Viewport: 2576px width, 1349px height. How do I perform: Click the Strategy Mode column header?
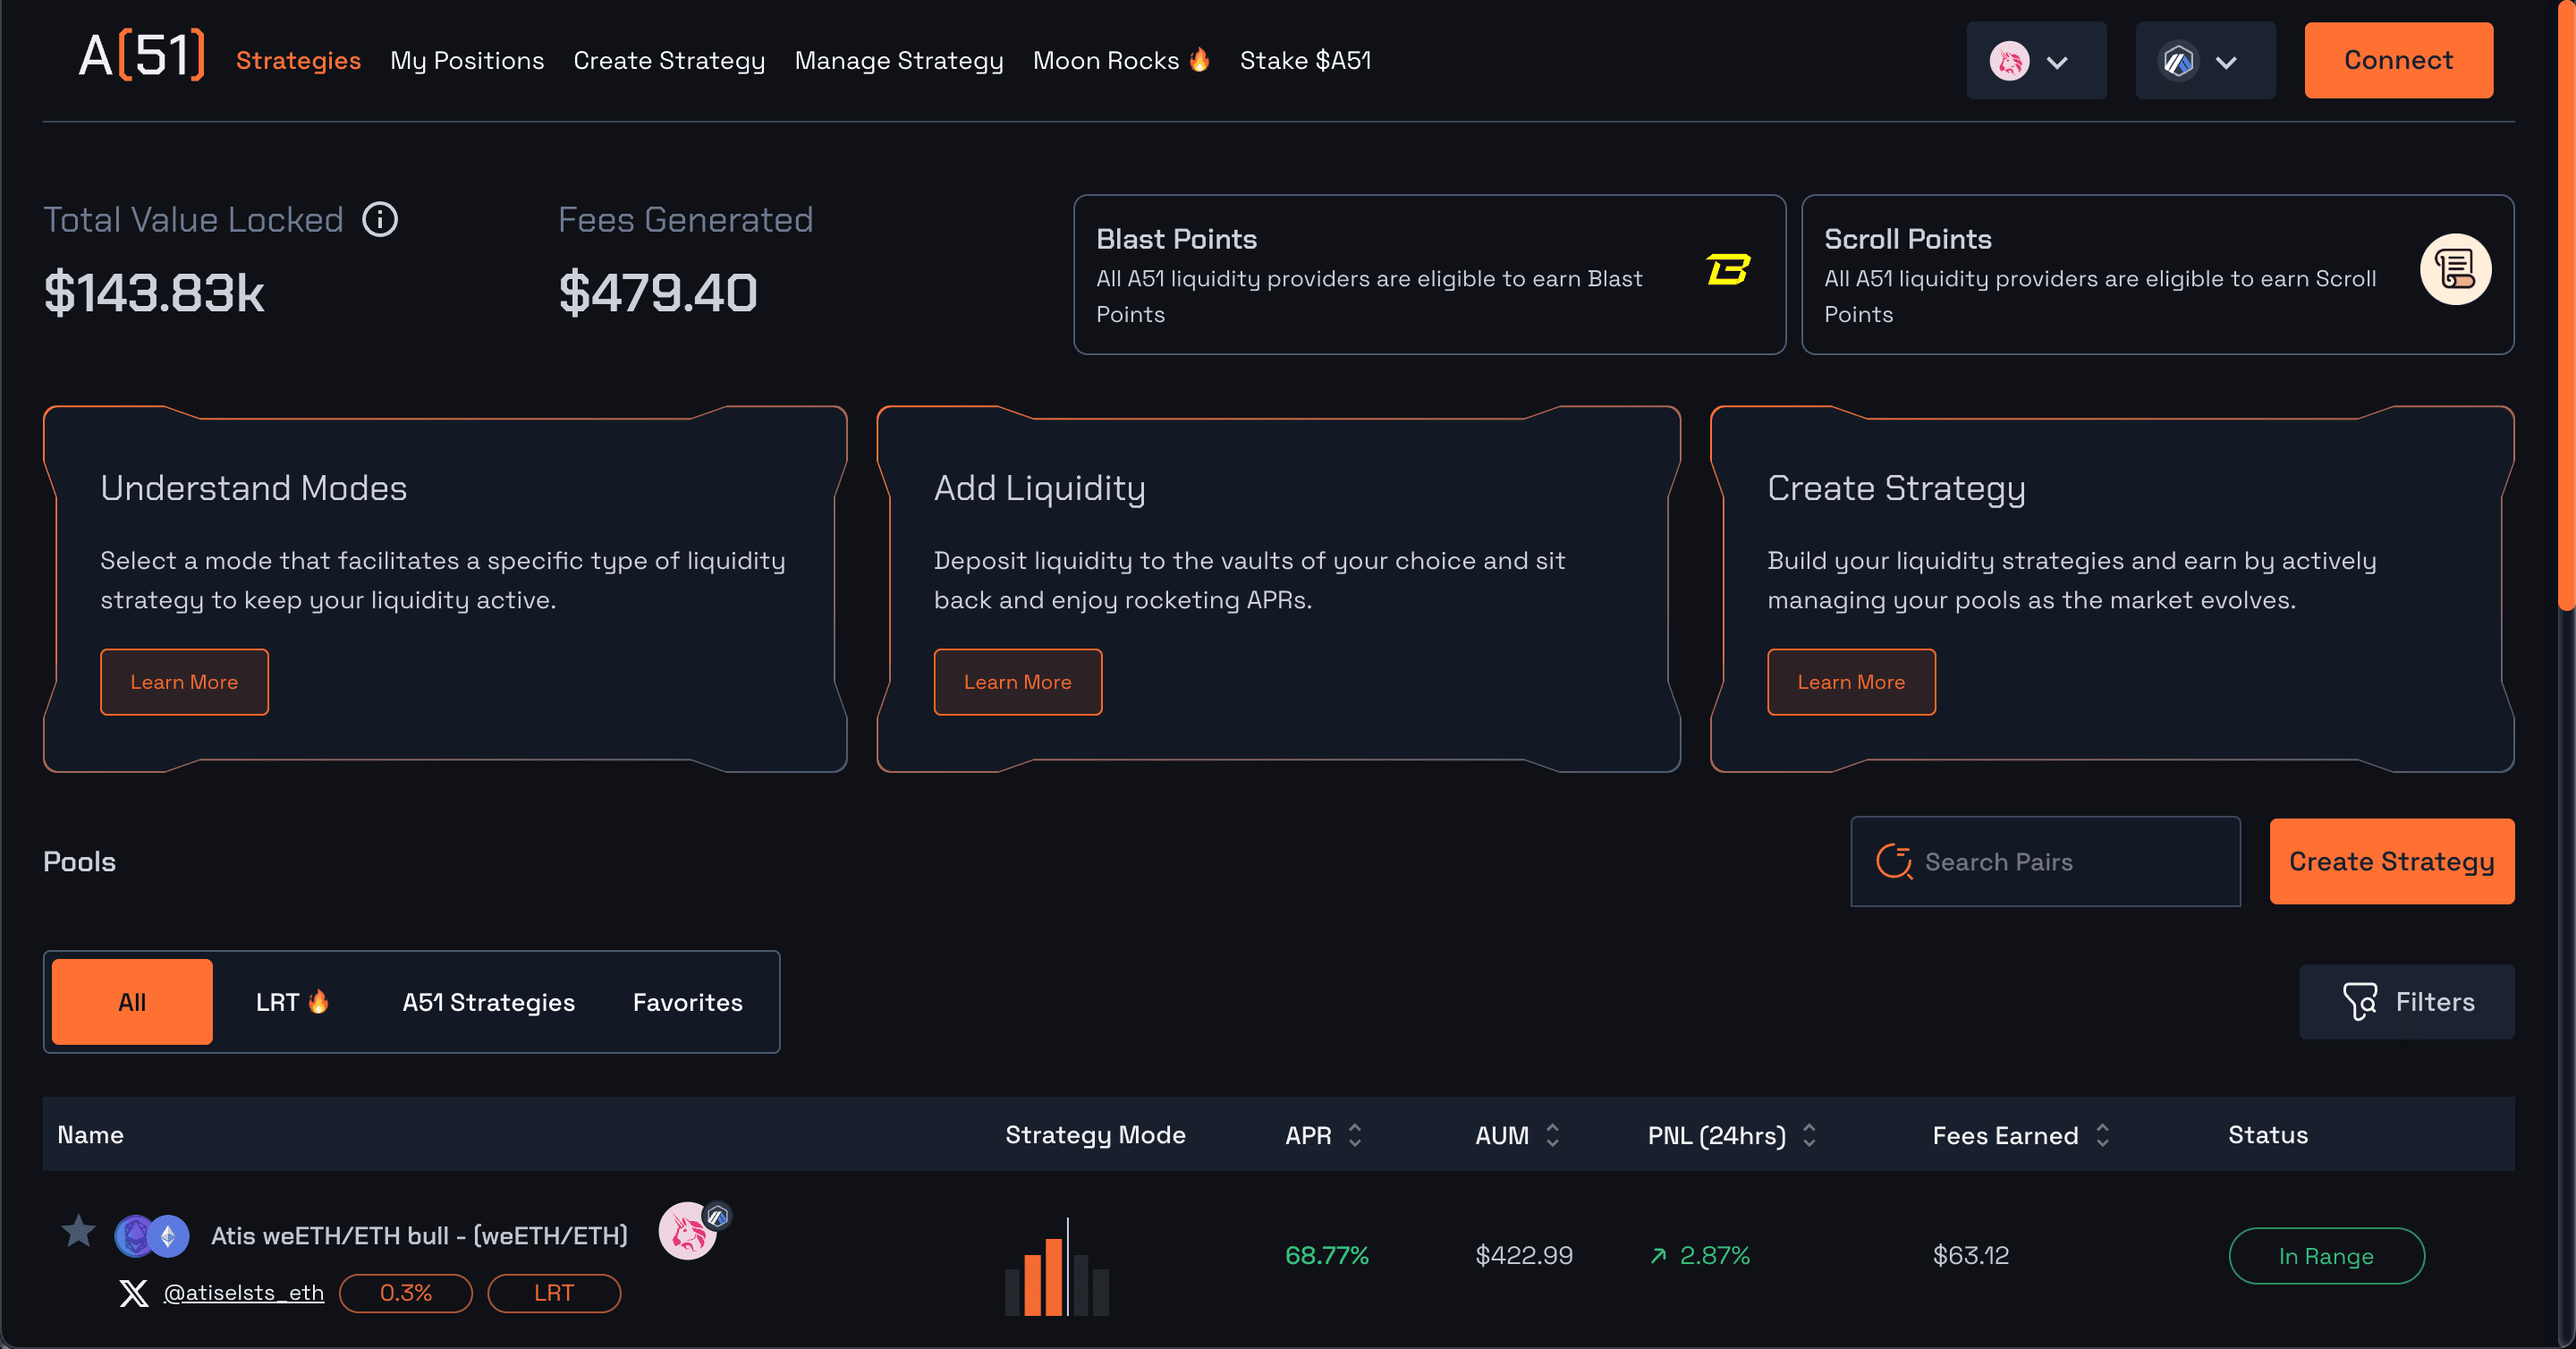tap(1095, 1135)
